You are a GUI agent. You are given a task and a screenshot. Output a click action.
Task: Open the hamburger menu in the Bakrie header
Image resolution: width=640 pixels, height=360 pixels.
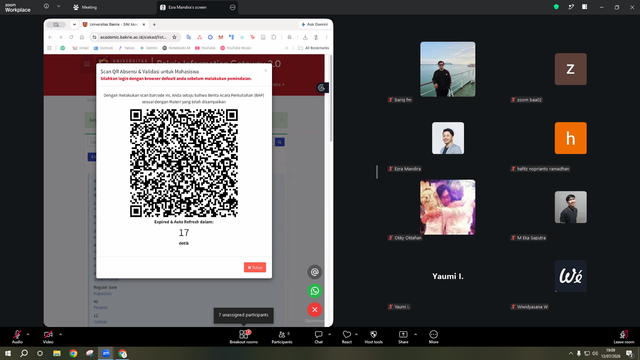(87, 64)
